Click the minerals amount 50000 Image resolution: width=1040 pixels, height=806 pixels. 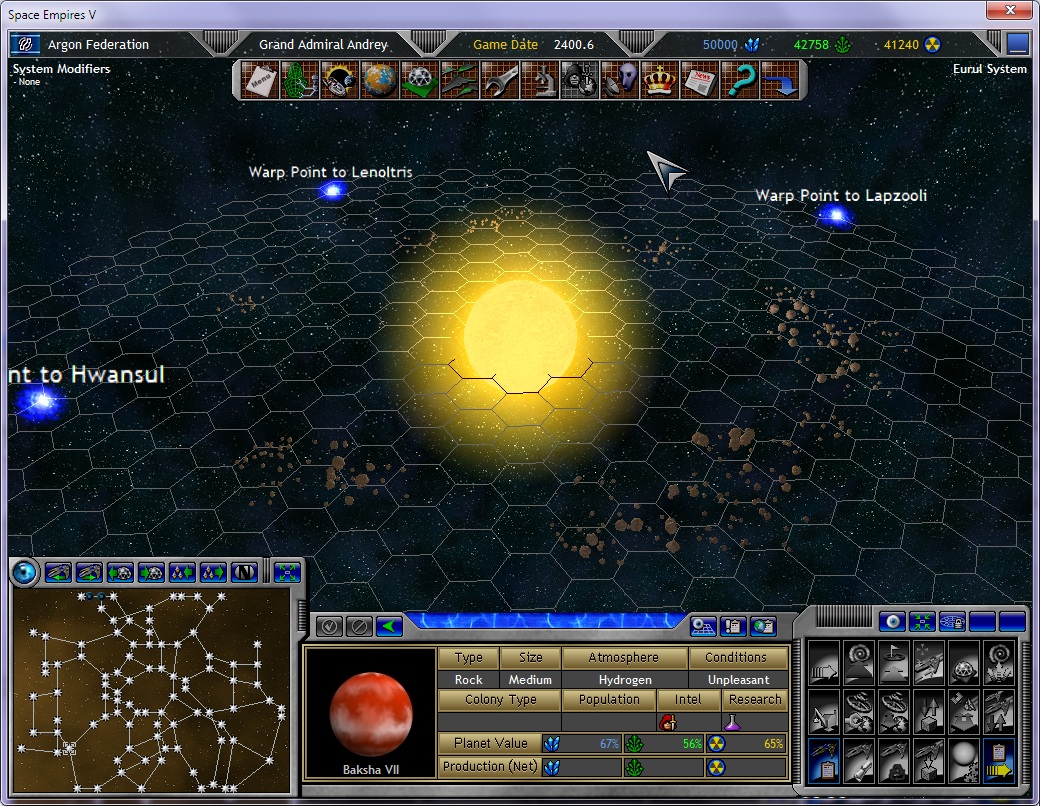pyautogui.click(x=720, y=44)
